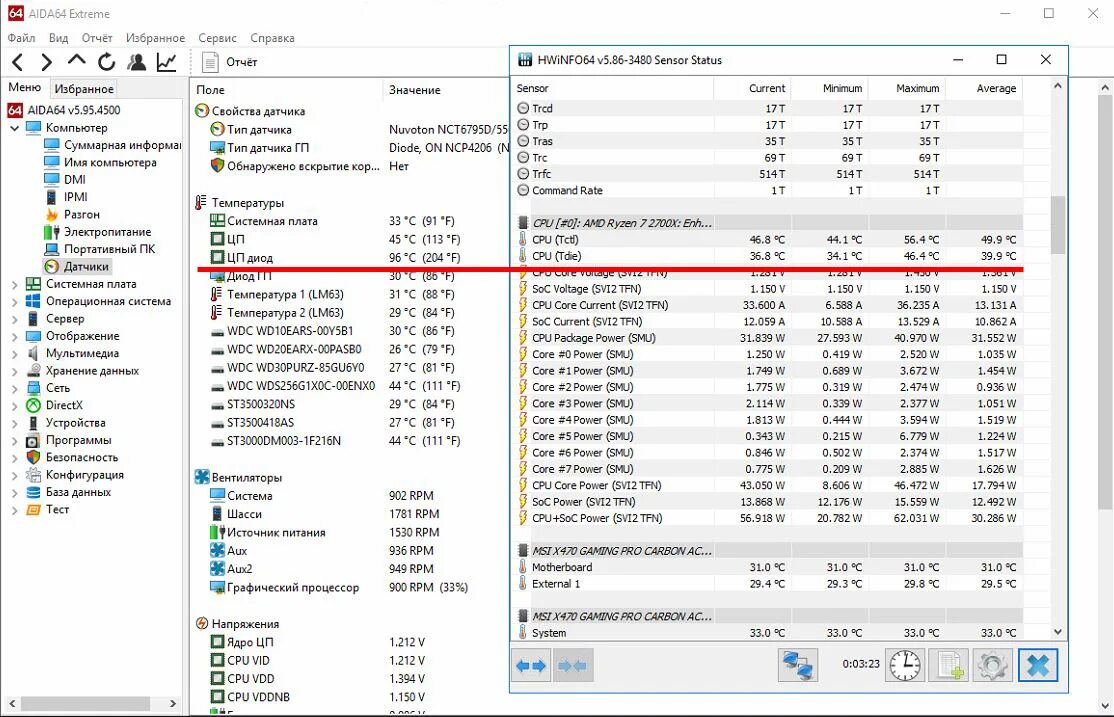Open the Файл menu
This screenshot has width=1114, height=717.
(21, 38)
